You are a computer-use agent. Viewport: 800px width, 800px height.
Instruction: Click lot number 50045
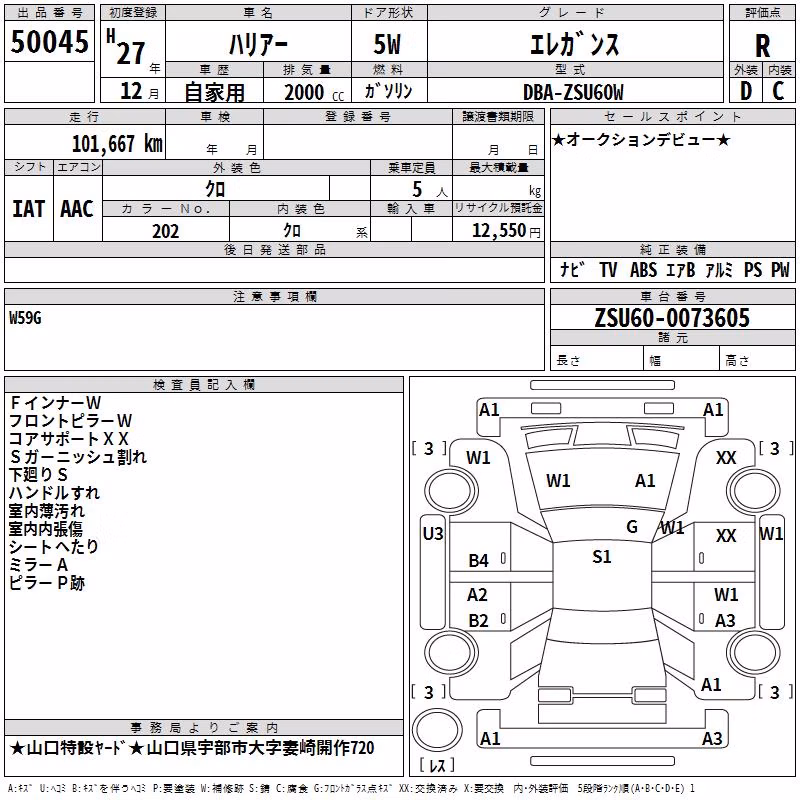[x=49, y=41]
